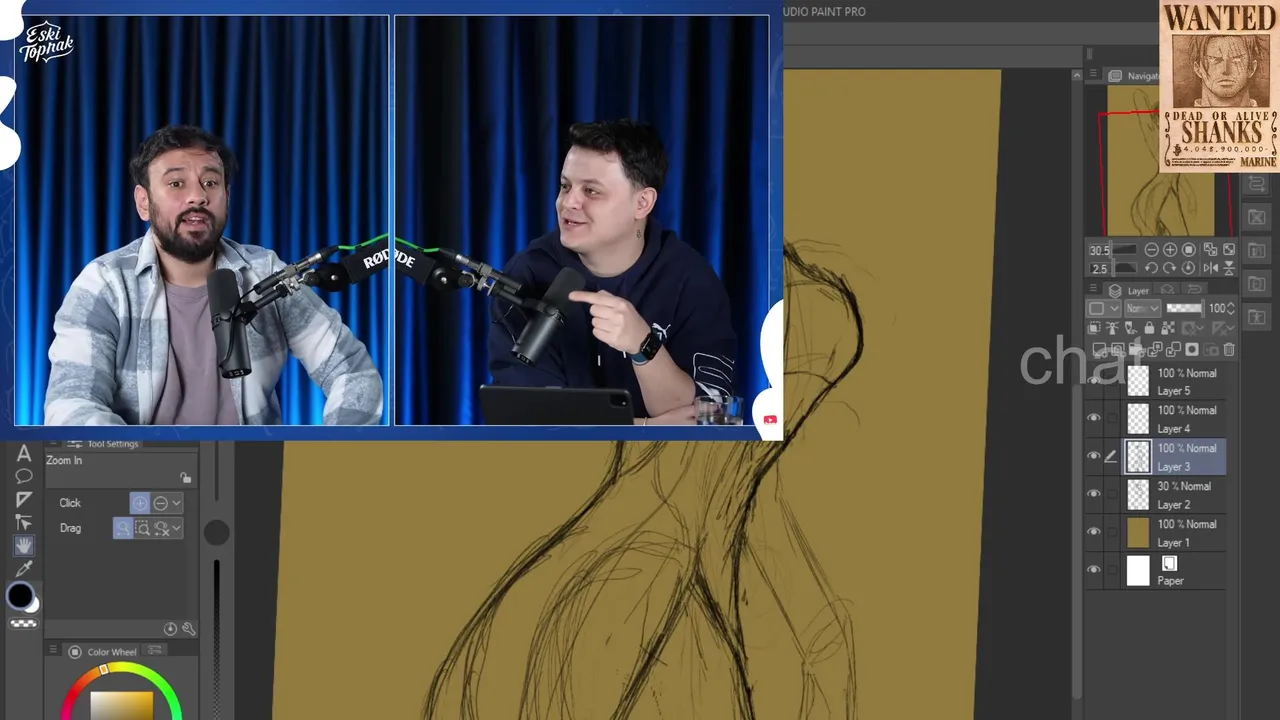Select Click zoom out mode
Viewport: 1280px width, 720px height.
tap(160, 503)
